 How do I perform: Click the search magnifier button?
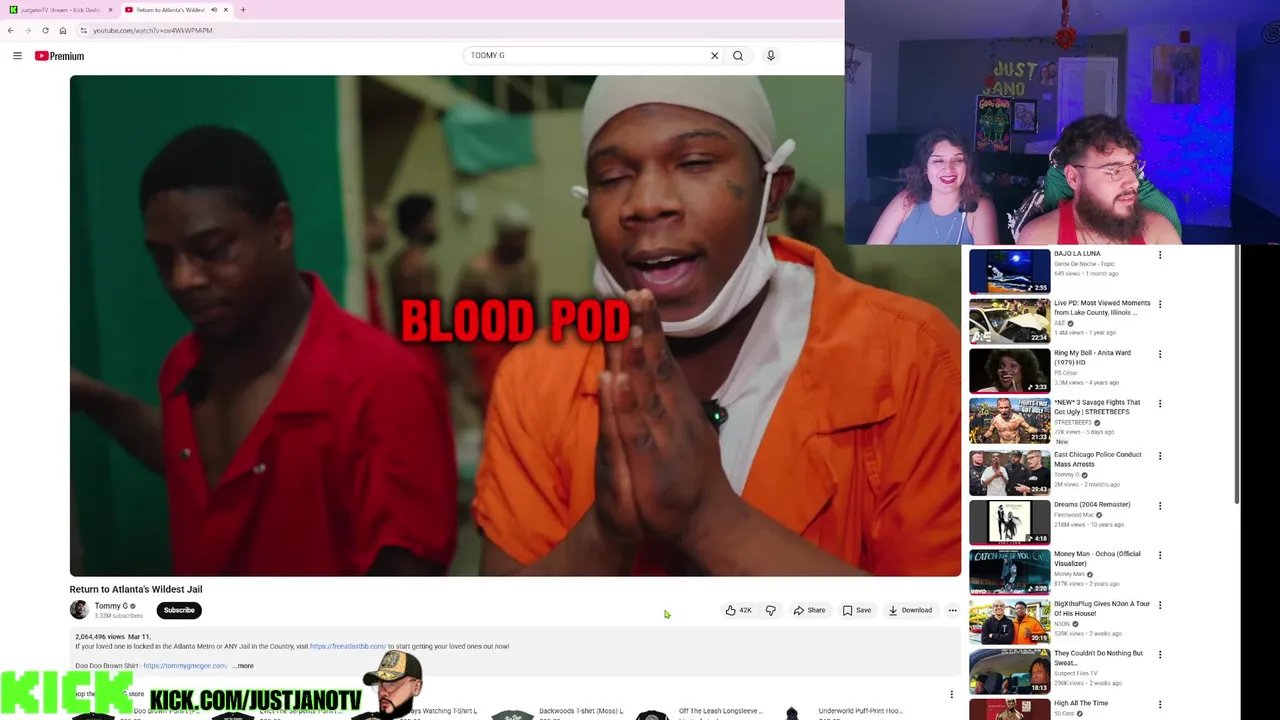(x=738, y=56)
